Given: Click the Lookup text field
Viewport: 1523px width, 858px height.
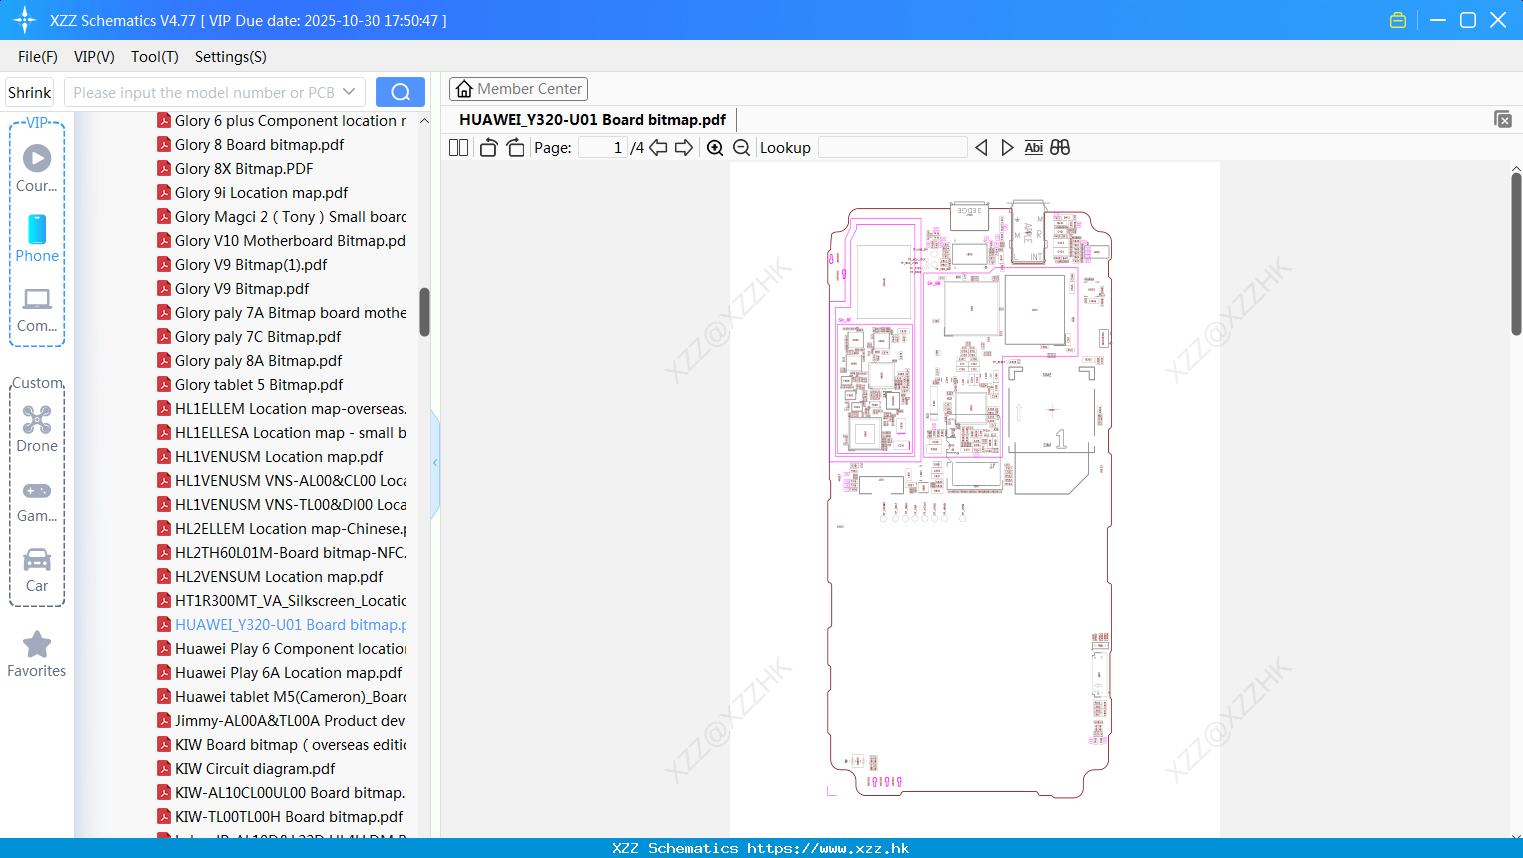Looking at the screenshot, I should pyautogui.click(x=893, y=148).
